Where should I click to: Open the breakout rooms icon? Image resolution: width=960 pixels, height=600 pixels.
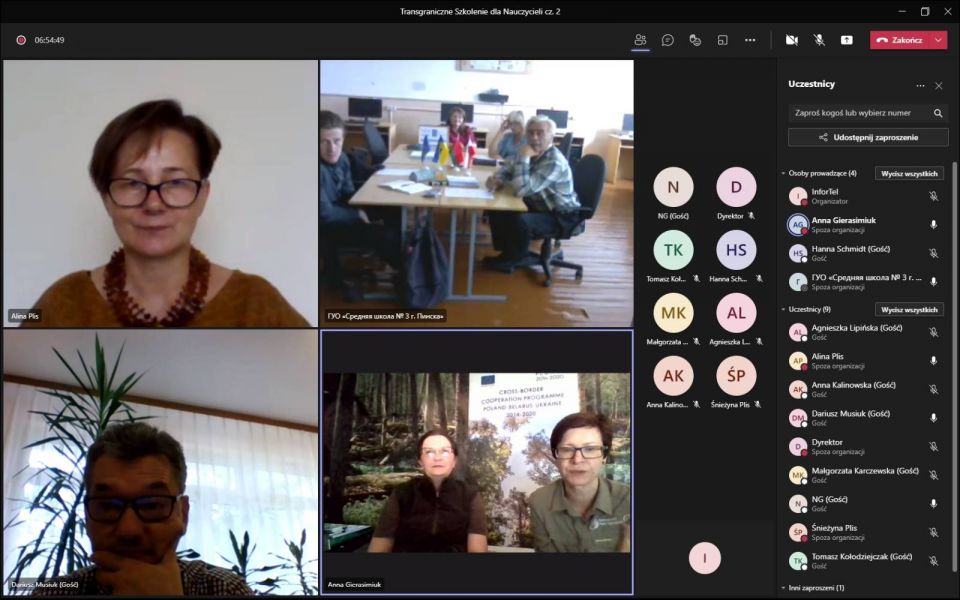(722, 40)
